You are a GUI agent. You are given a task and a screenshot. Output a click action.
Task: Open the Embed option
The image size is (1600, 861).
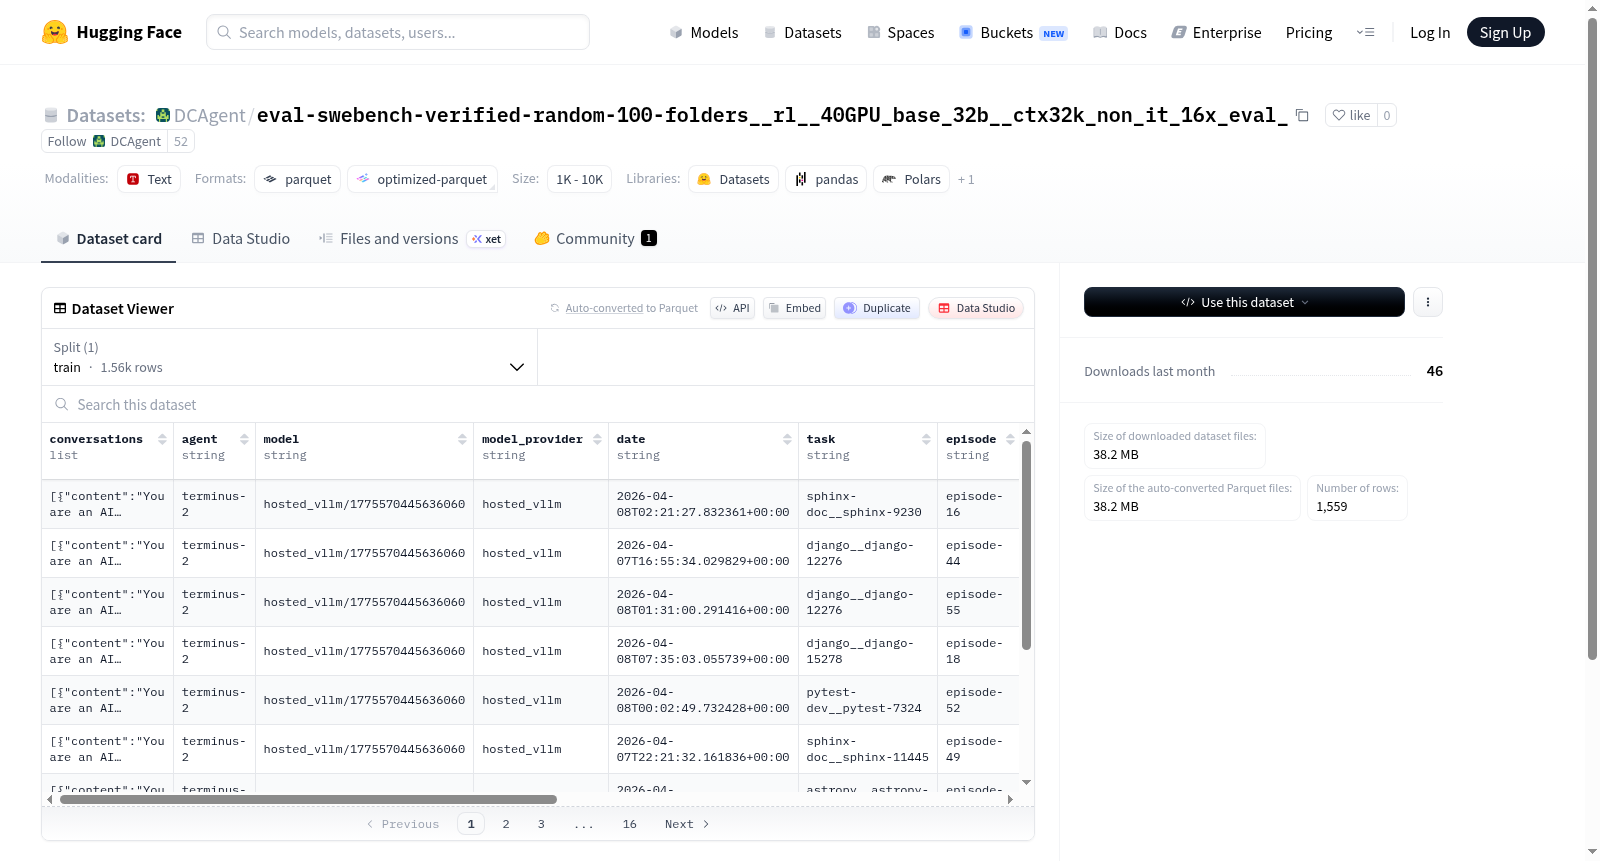795,308
